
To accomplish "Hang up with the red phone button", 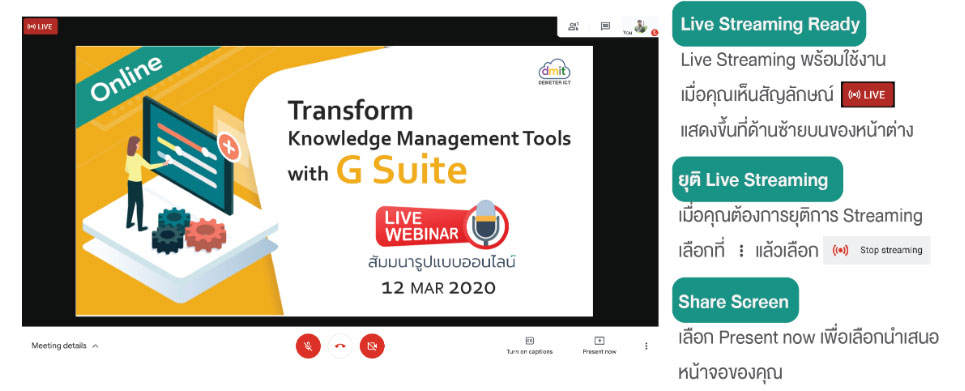I will click(340, 346).
